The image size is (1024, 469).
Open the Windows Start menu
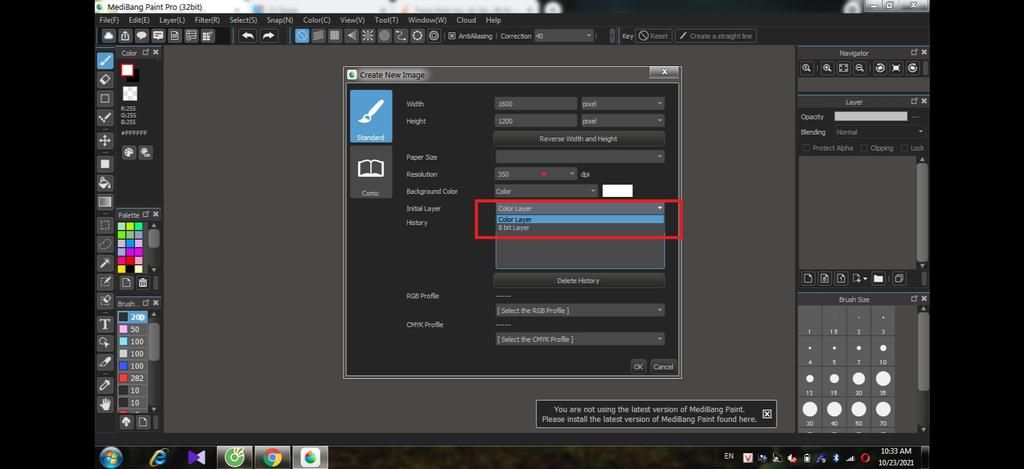[x=111, y=457]
